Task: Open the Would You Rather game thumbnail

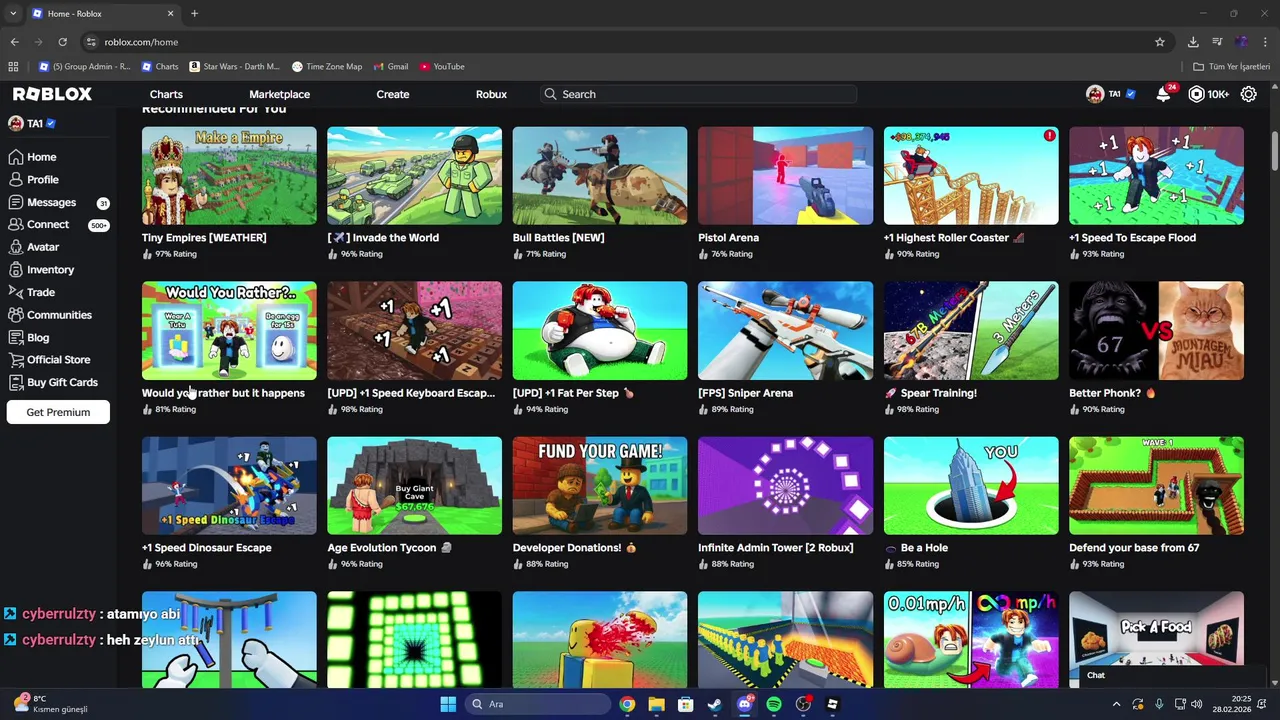Action: coord(229,331)
